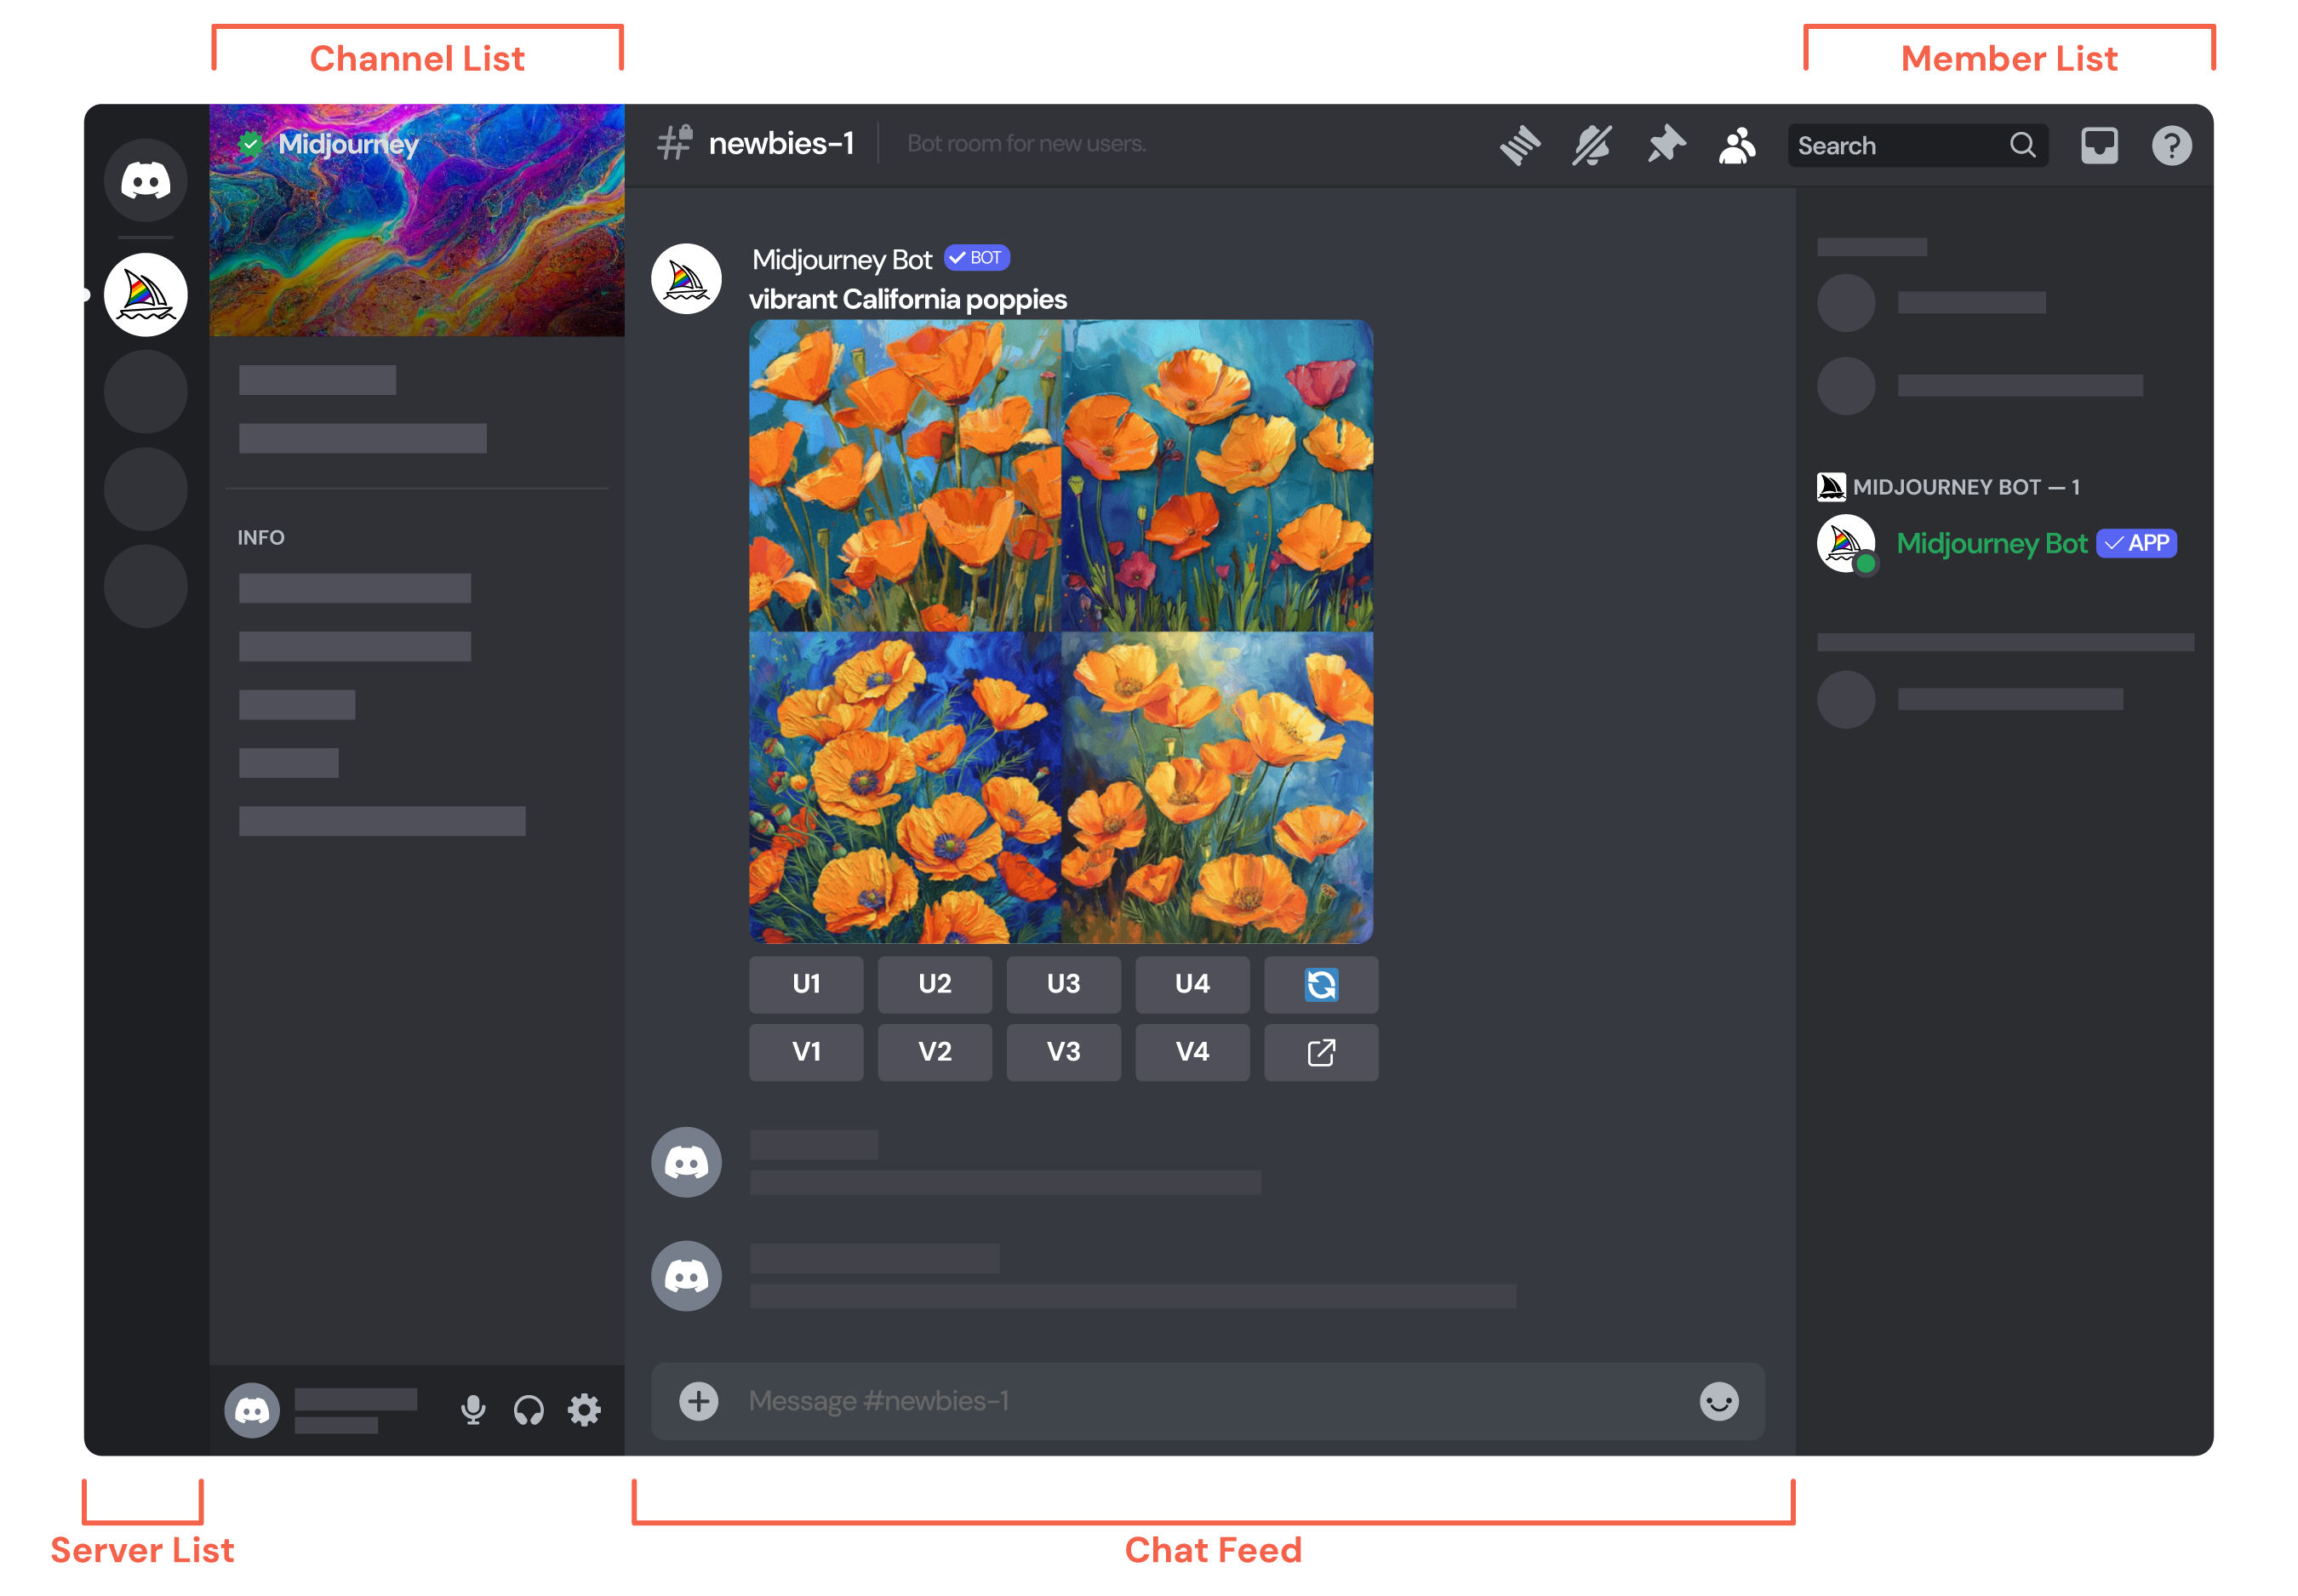Select the Midjourney server sailboat icon
This screenshot has width=2298, height=1596.
(145, 293)
